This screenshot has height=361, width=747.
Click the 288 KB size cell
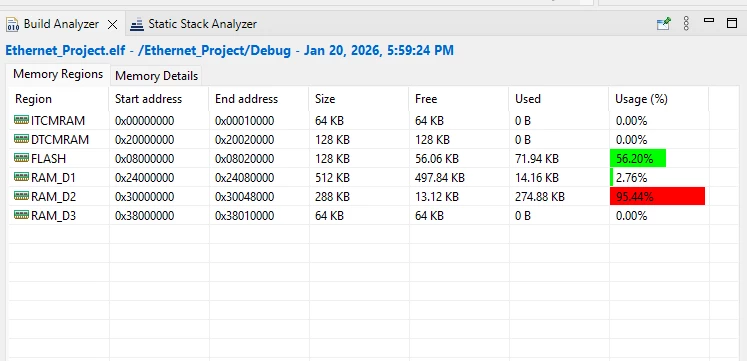tap(332, 197)
